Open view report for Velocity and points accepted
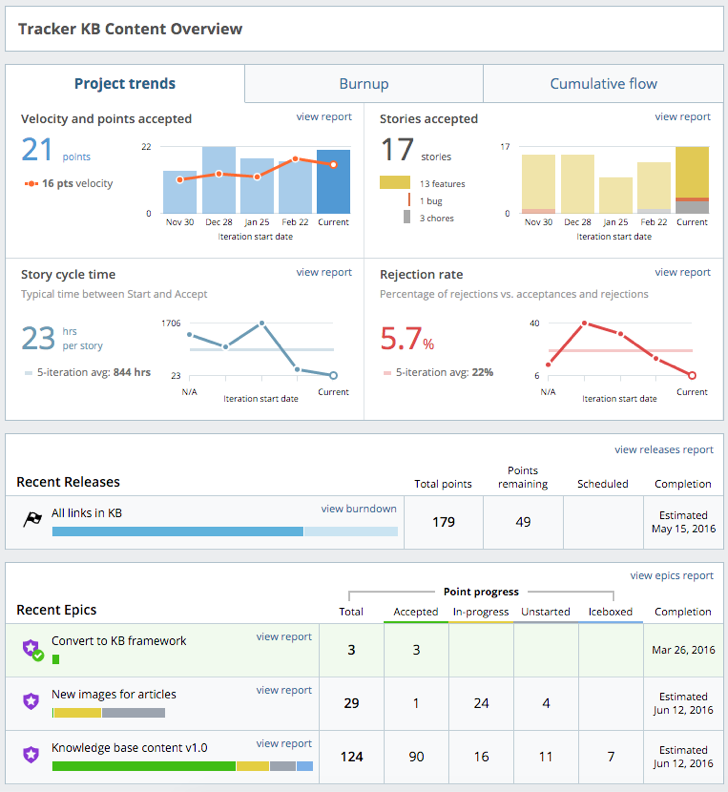Image resolution: width=728 pixels, height=792 pixels. pos(324,117)
